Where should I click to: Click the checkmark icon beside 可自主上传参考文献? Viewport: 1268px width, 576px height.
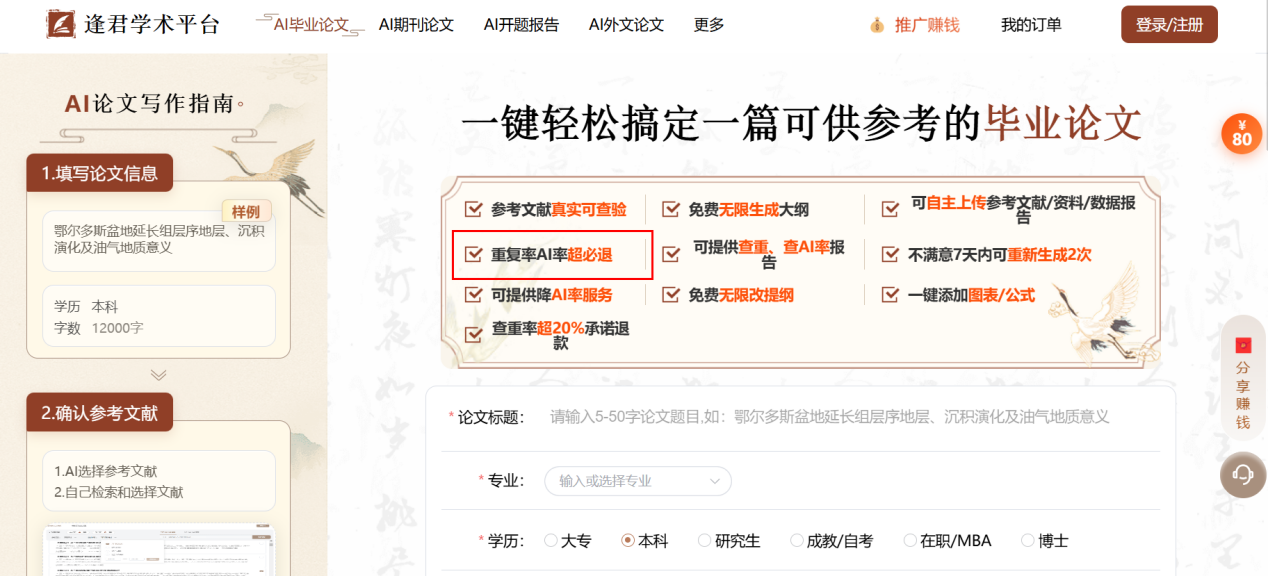coord(891,209)
